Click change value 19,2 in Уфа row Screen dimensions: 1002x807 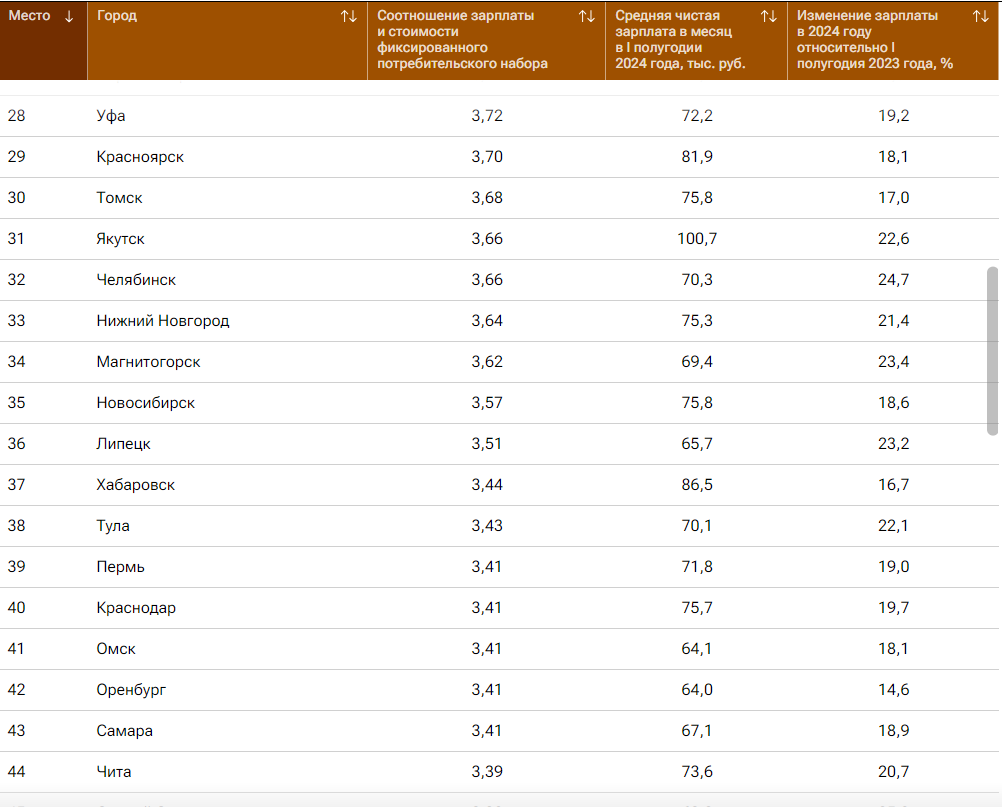click(x=893, y=116)
